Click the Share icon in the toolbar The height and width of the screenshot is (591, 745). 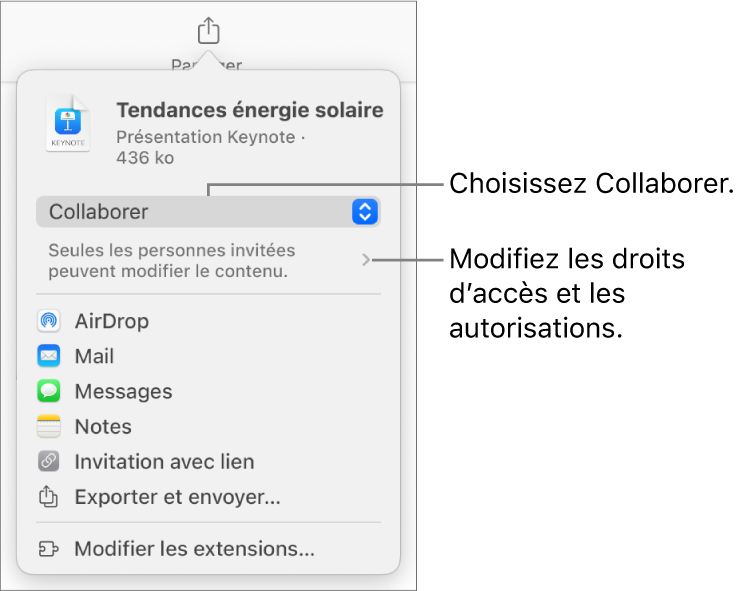[207, 31]
